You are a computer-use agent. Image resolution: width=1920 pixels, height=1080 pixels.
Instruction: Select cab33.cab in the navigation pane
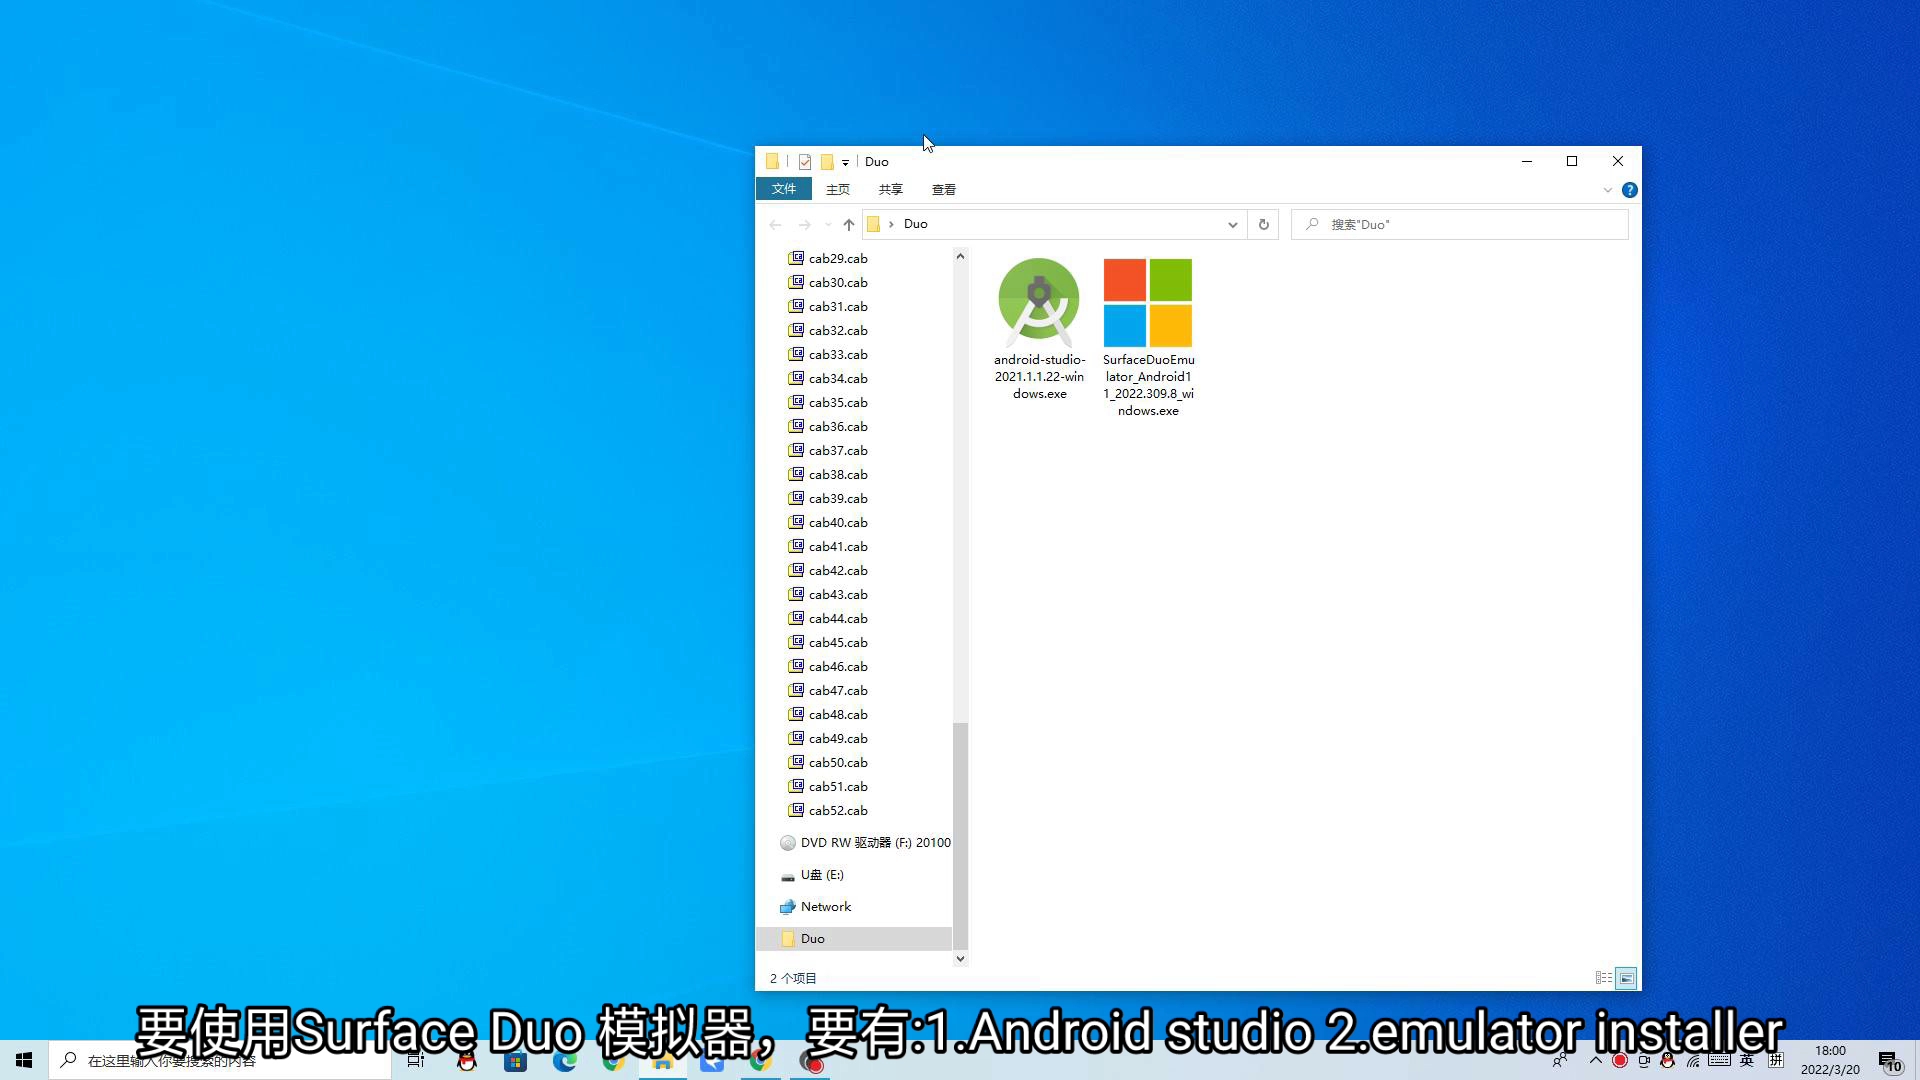(x=838, y=354)
